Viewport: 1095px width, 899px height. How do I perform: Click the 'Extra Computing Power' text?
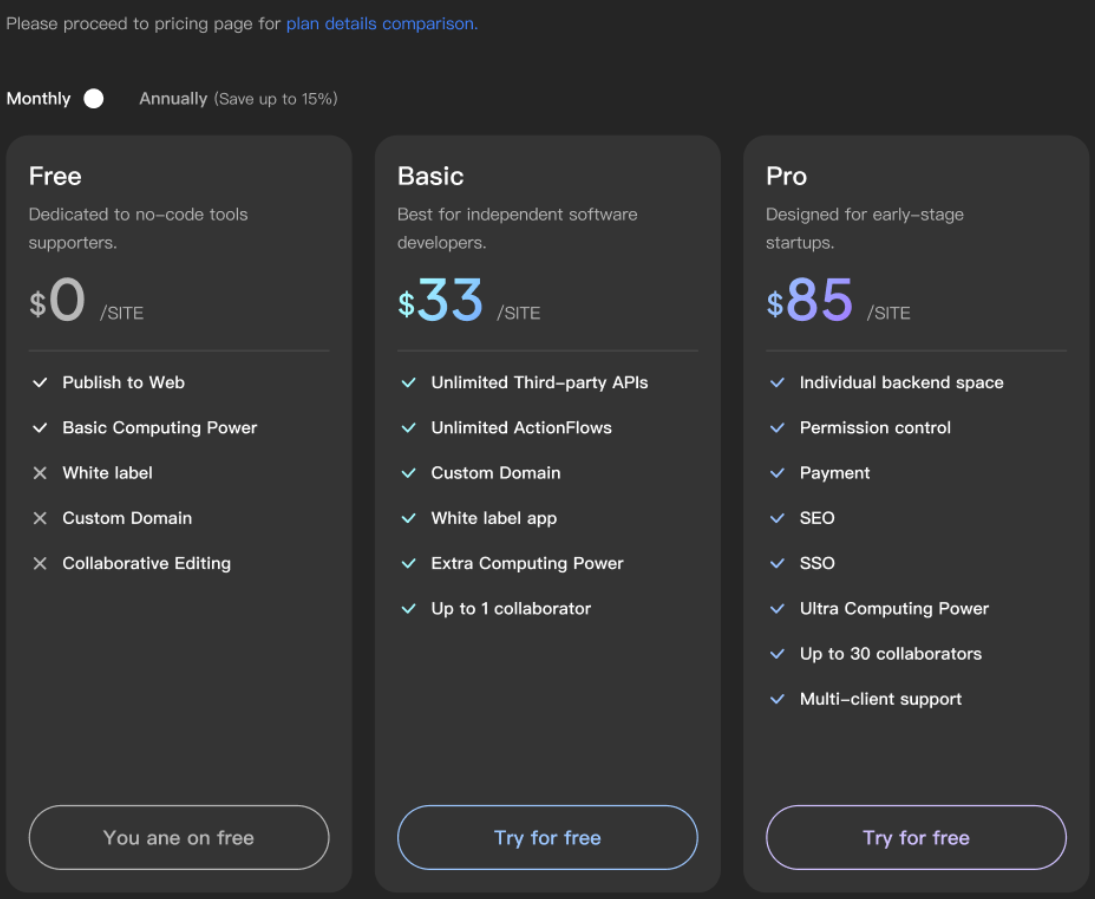[527, 563]
